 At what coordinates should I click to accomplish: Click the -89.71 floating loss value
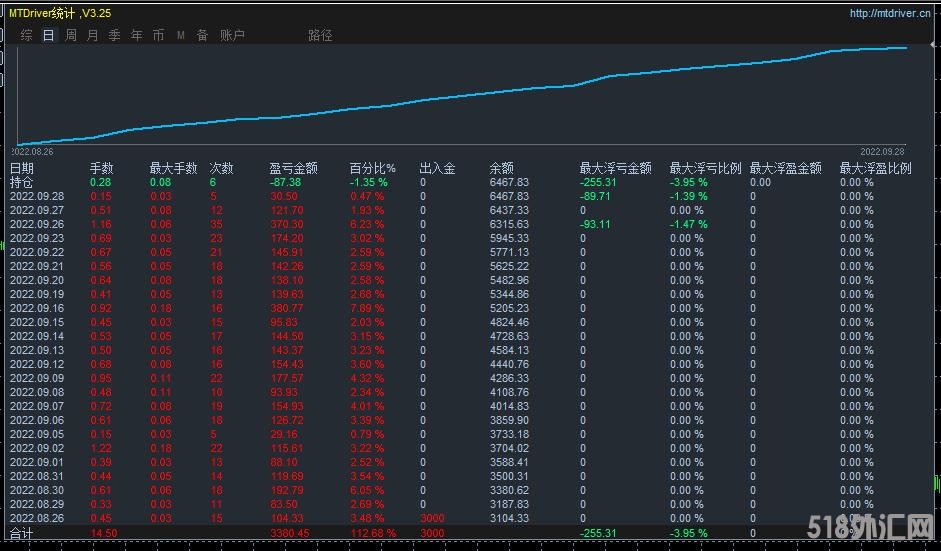tap(595, 196)
